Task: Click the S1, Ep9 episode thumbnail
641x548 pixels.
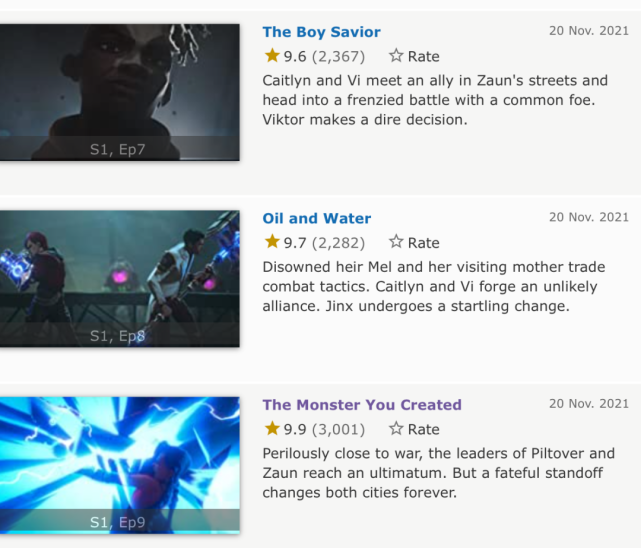Action: 119,465
